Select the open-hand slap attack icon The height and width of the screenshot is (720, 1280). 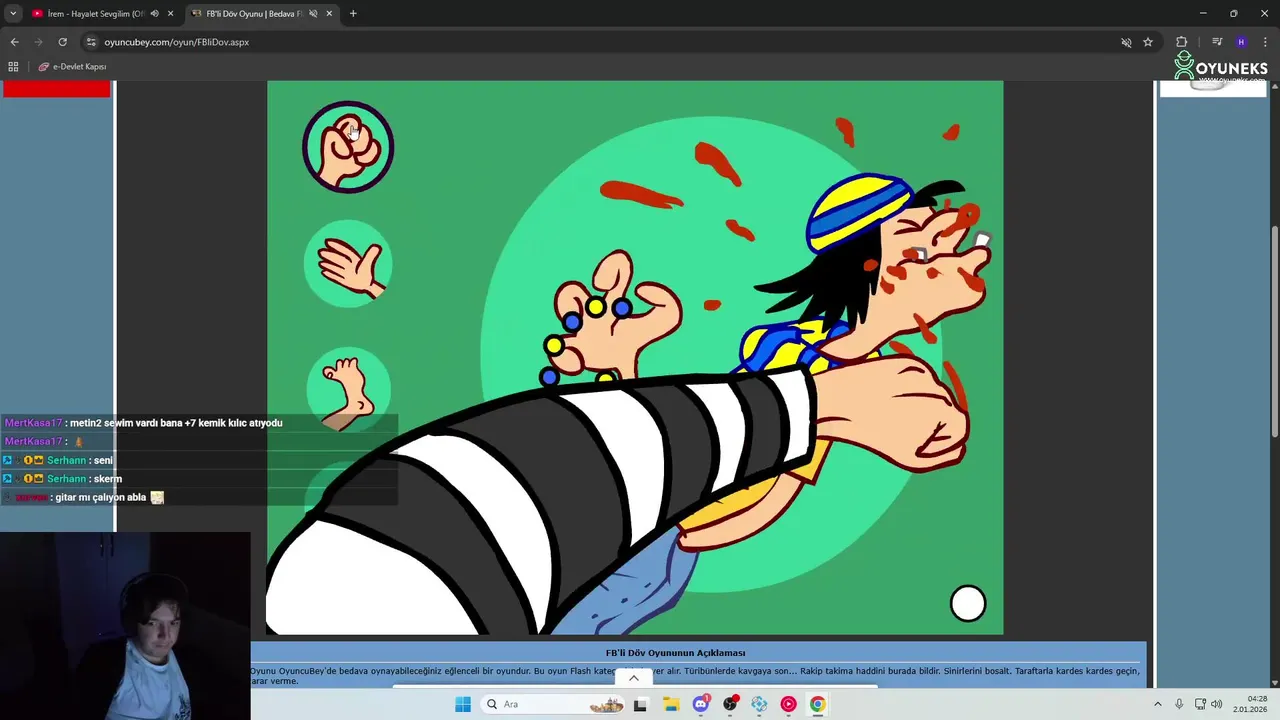348,263
